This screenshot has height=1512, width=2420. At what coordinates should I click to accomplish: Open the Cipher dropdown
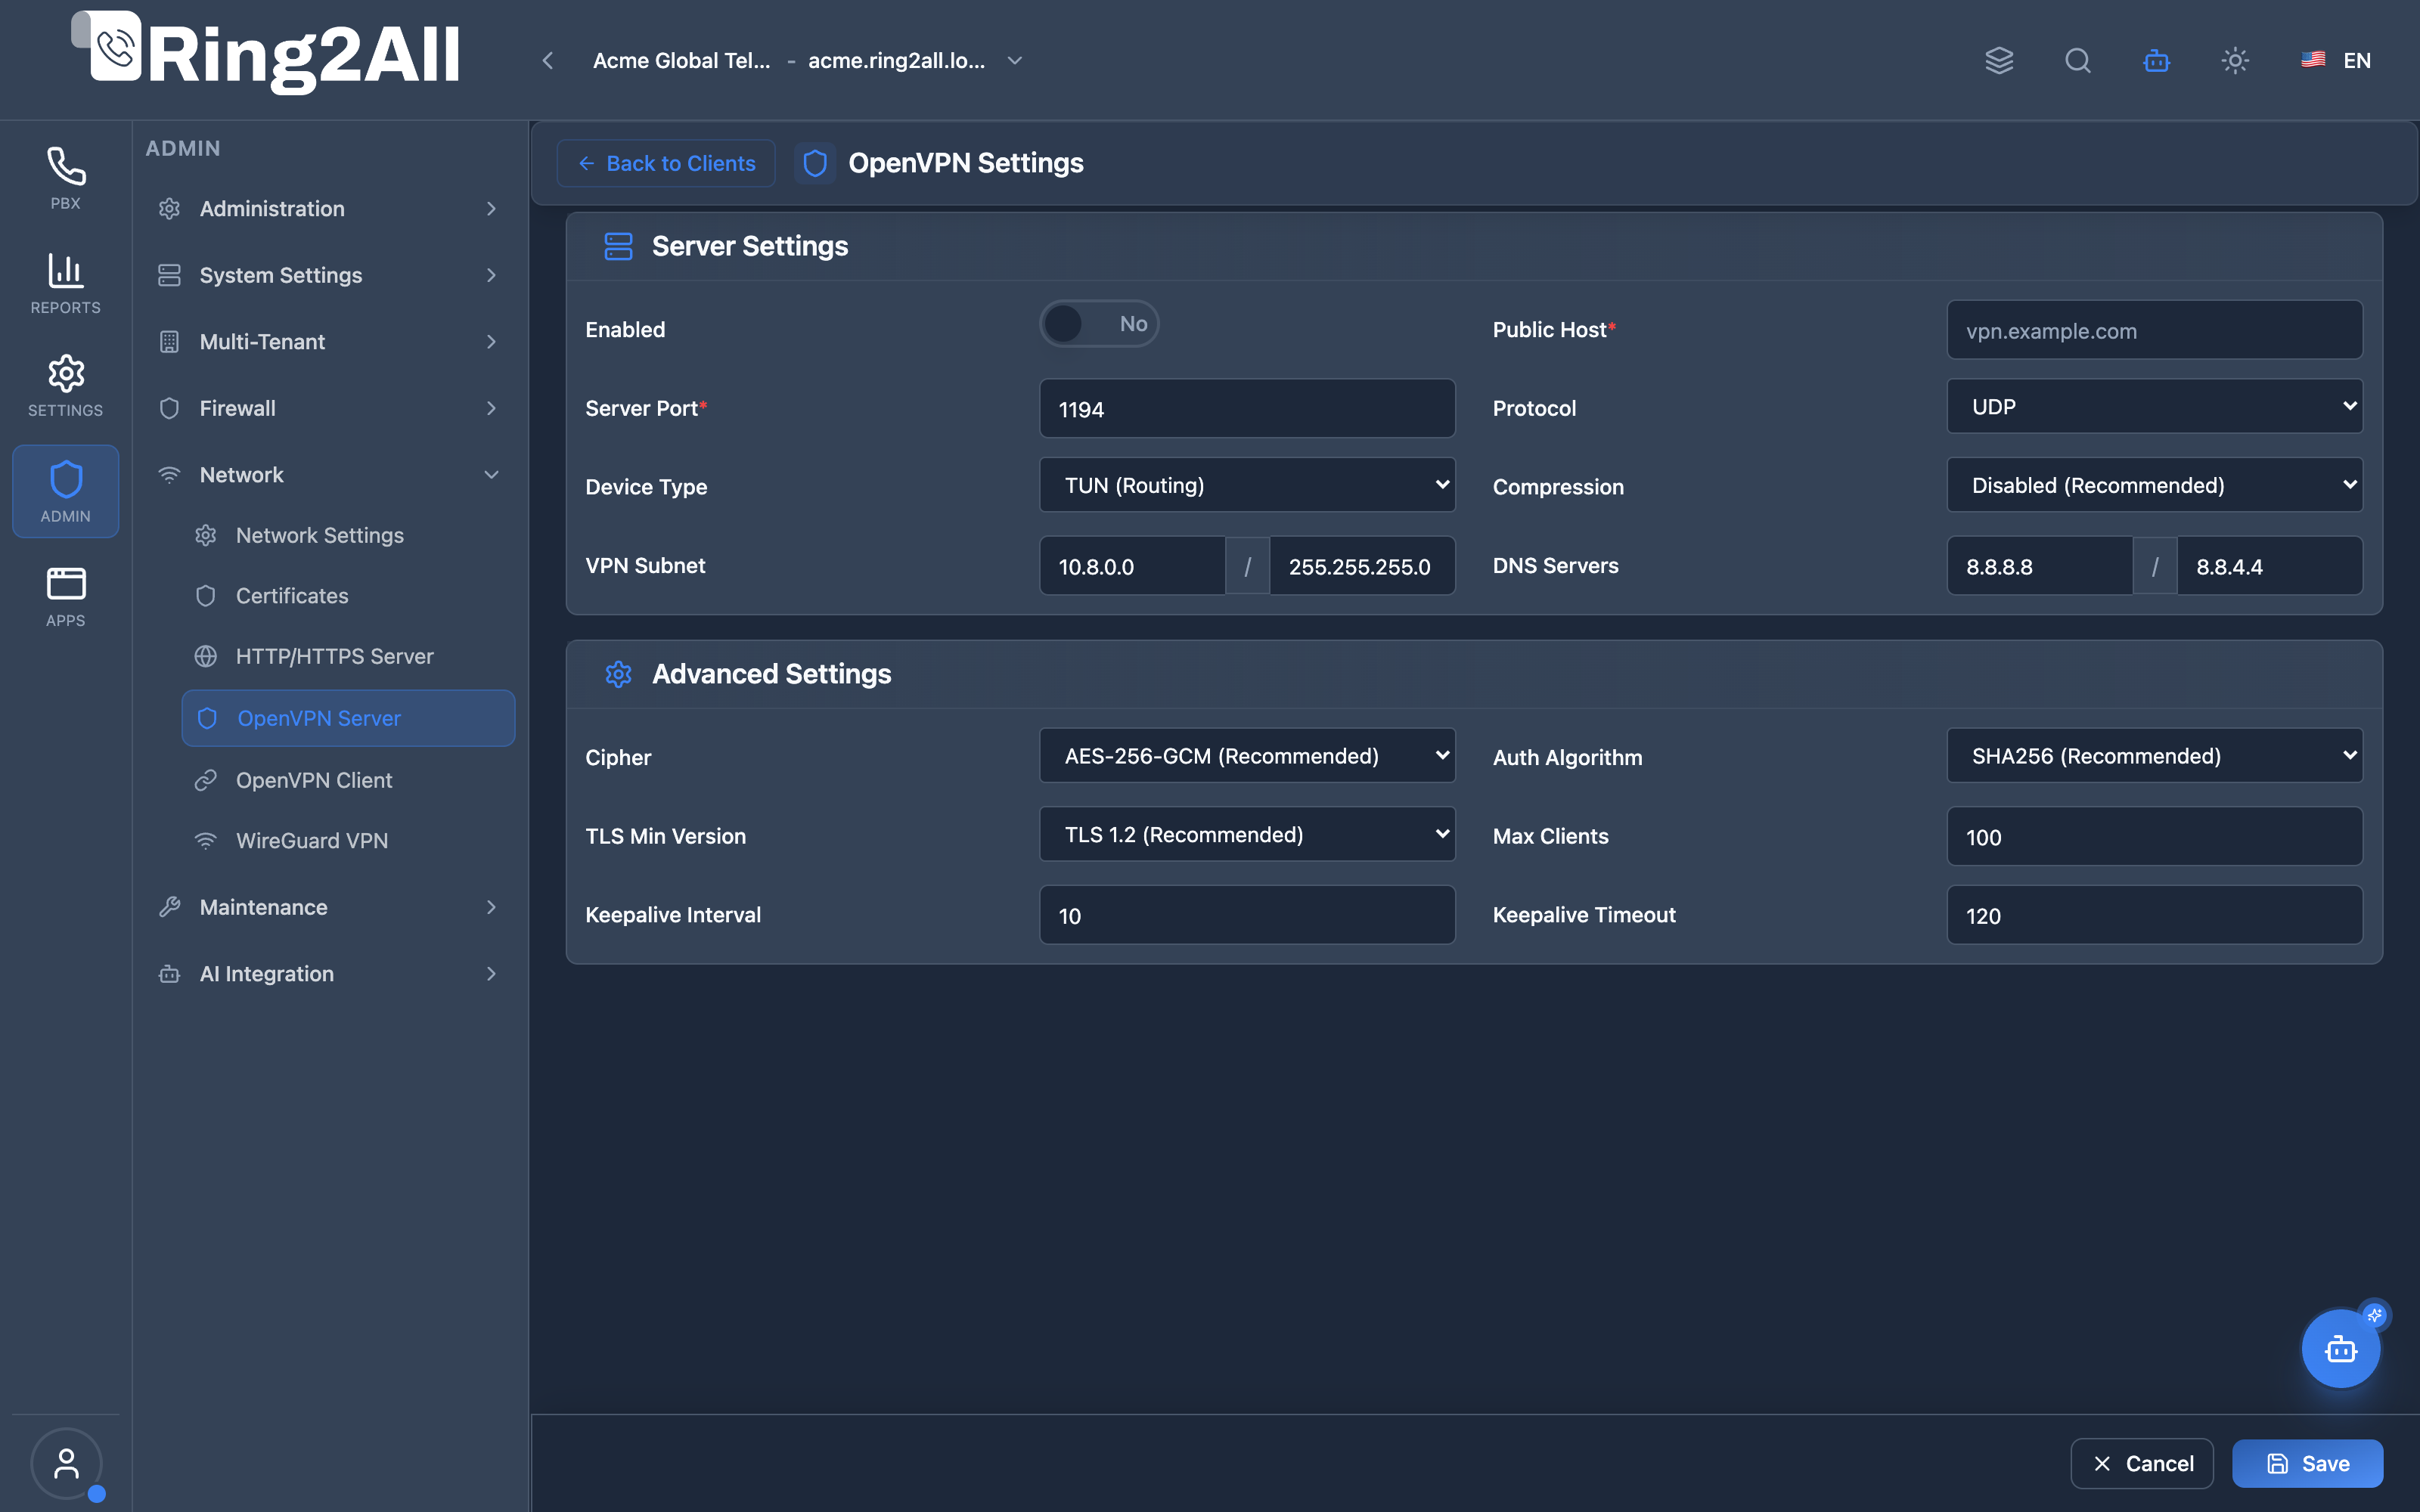pos(1247,756)
